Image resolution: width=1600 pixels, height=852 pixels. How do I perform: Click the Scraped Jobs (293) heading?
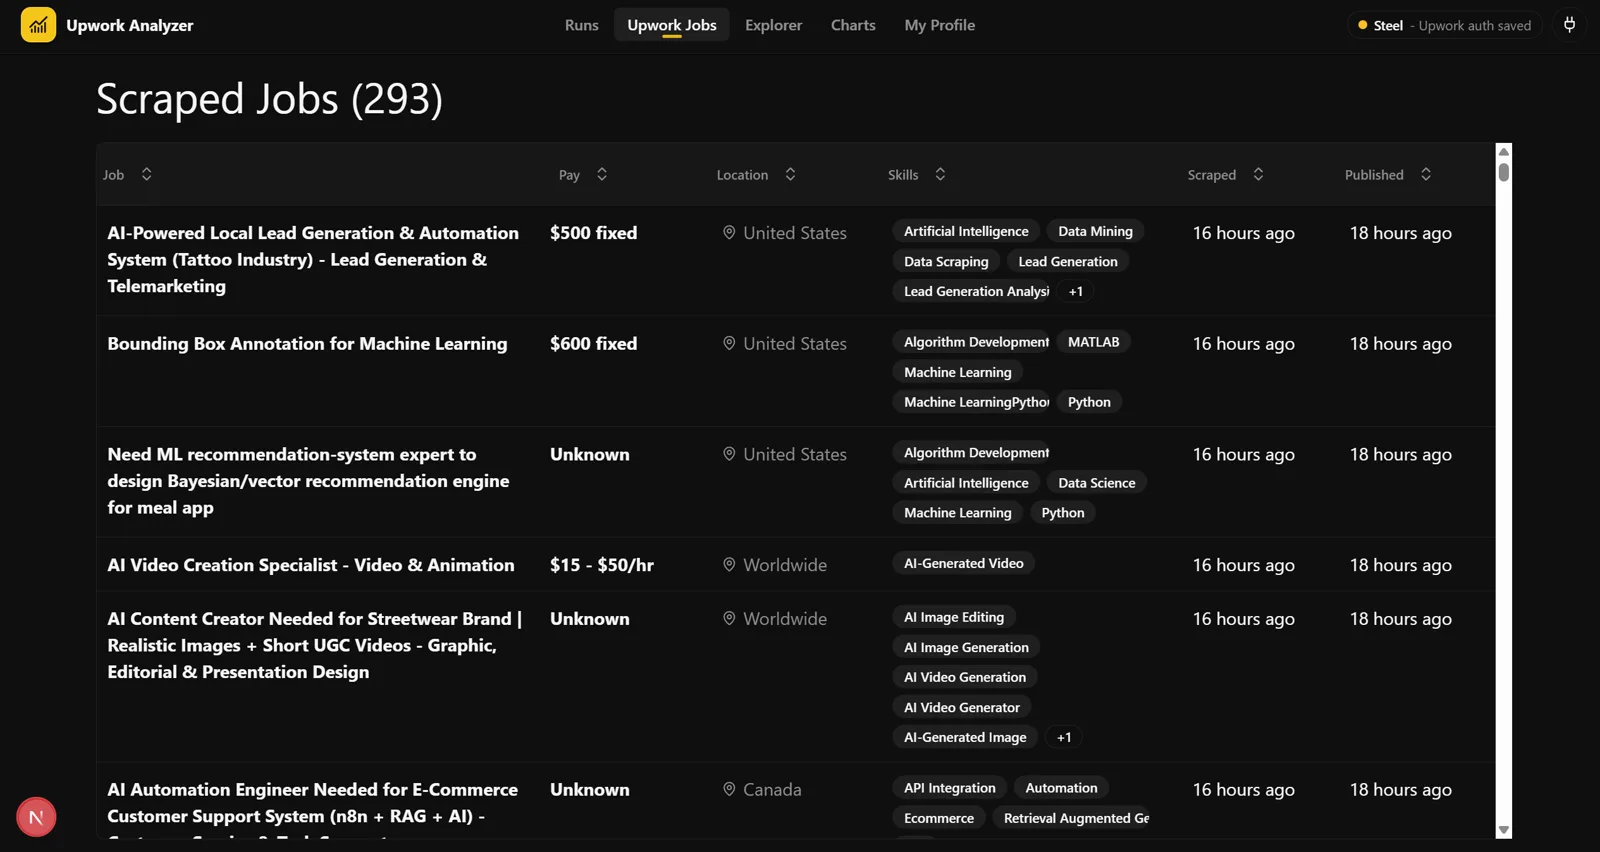(269, 98)
